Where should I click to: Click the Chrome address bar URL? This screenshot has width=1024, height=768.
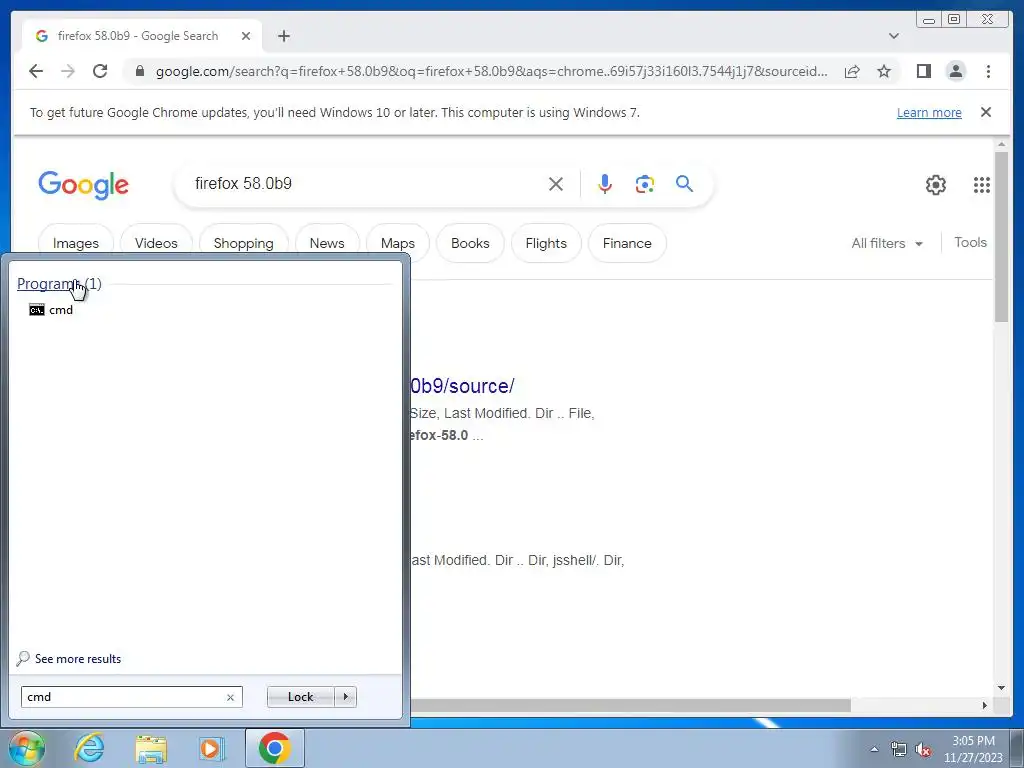coord(491,71)
